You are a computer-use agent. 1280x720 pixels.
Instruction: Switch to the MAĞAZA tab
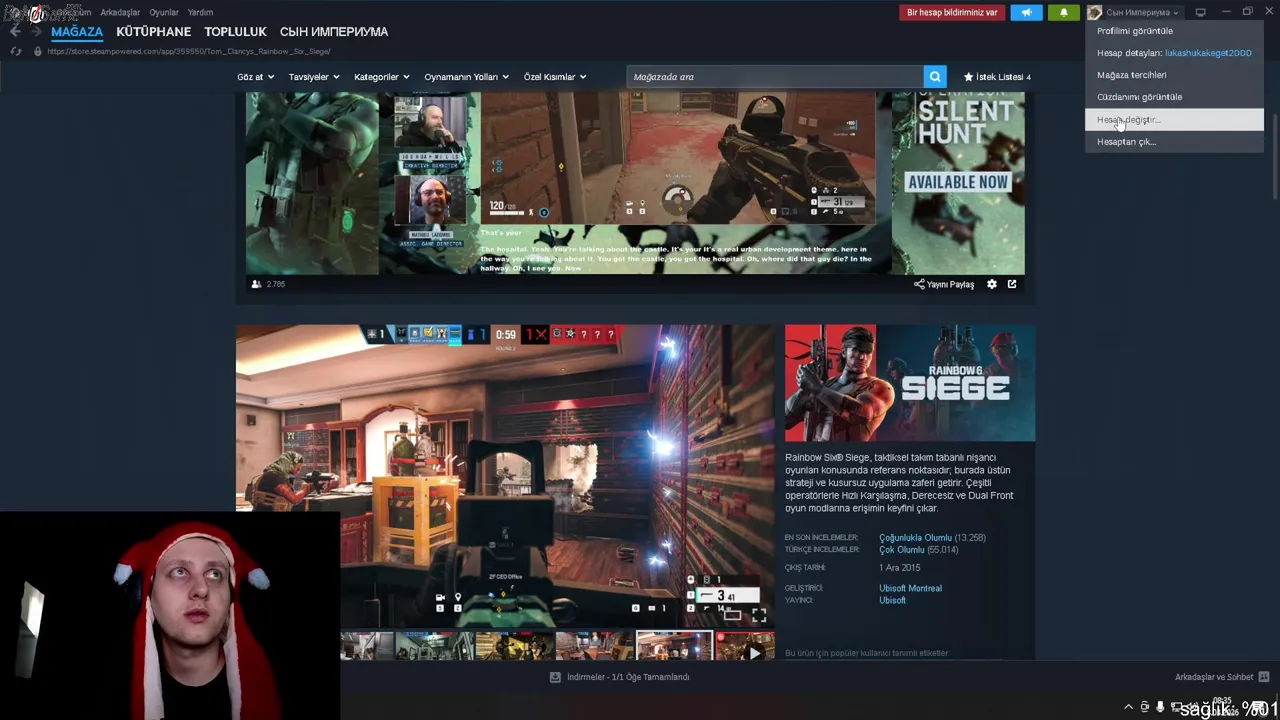(77, 31)
